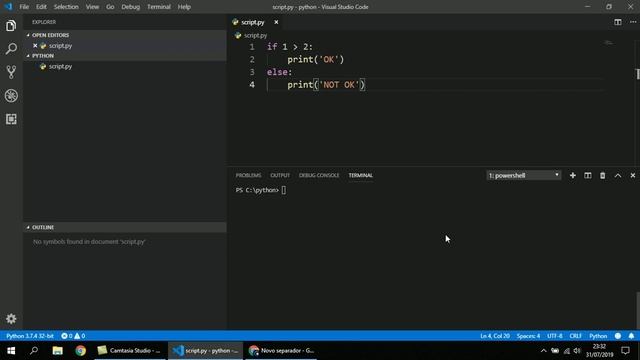
Task: Switch to the Problems panel tab
Action: click(248, 176)
